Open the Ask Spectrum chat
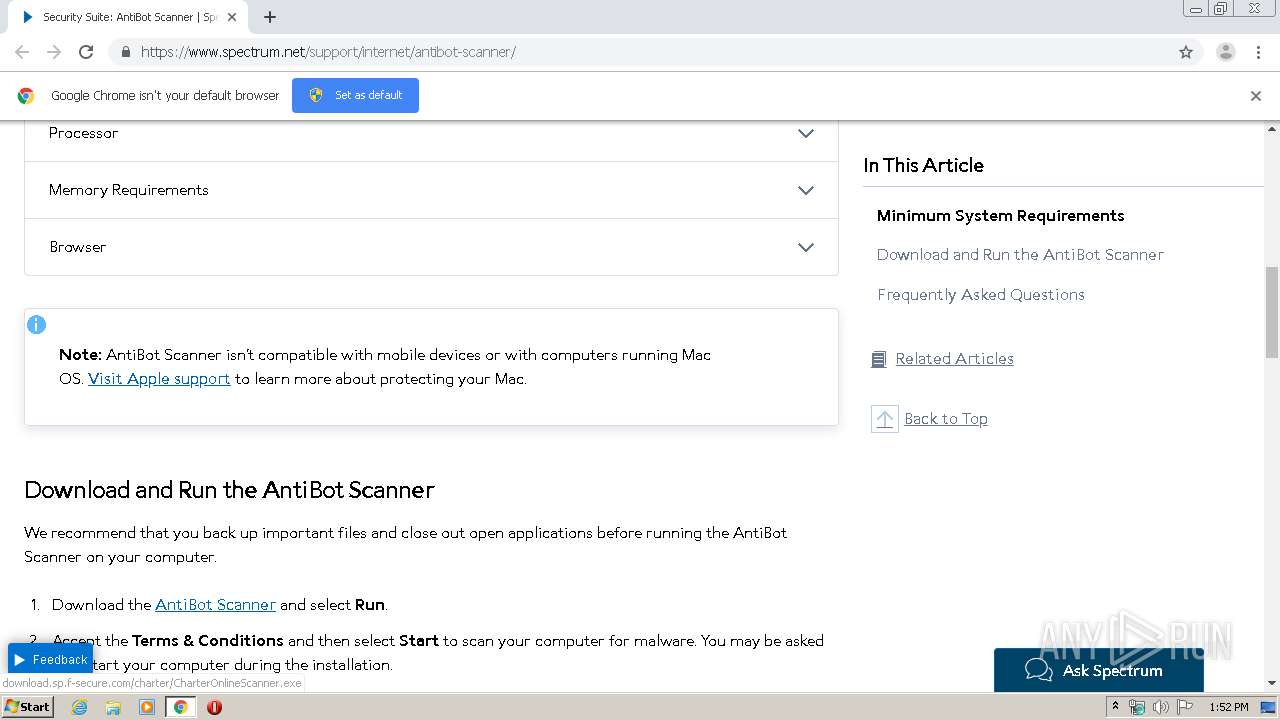The image size is (1280, 720). (x=1099, y=670)
